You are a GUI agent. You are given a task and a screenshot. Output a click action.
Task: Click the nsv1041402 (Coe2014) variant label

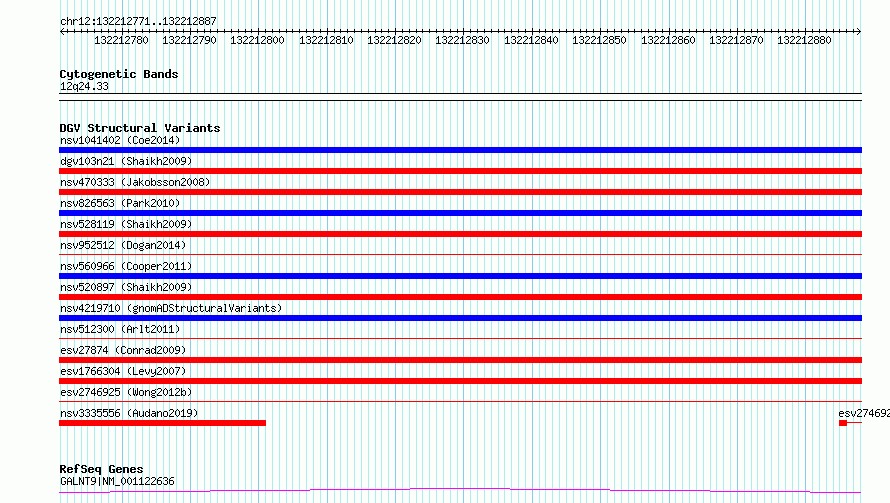120,140
